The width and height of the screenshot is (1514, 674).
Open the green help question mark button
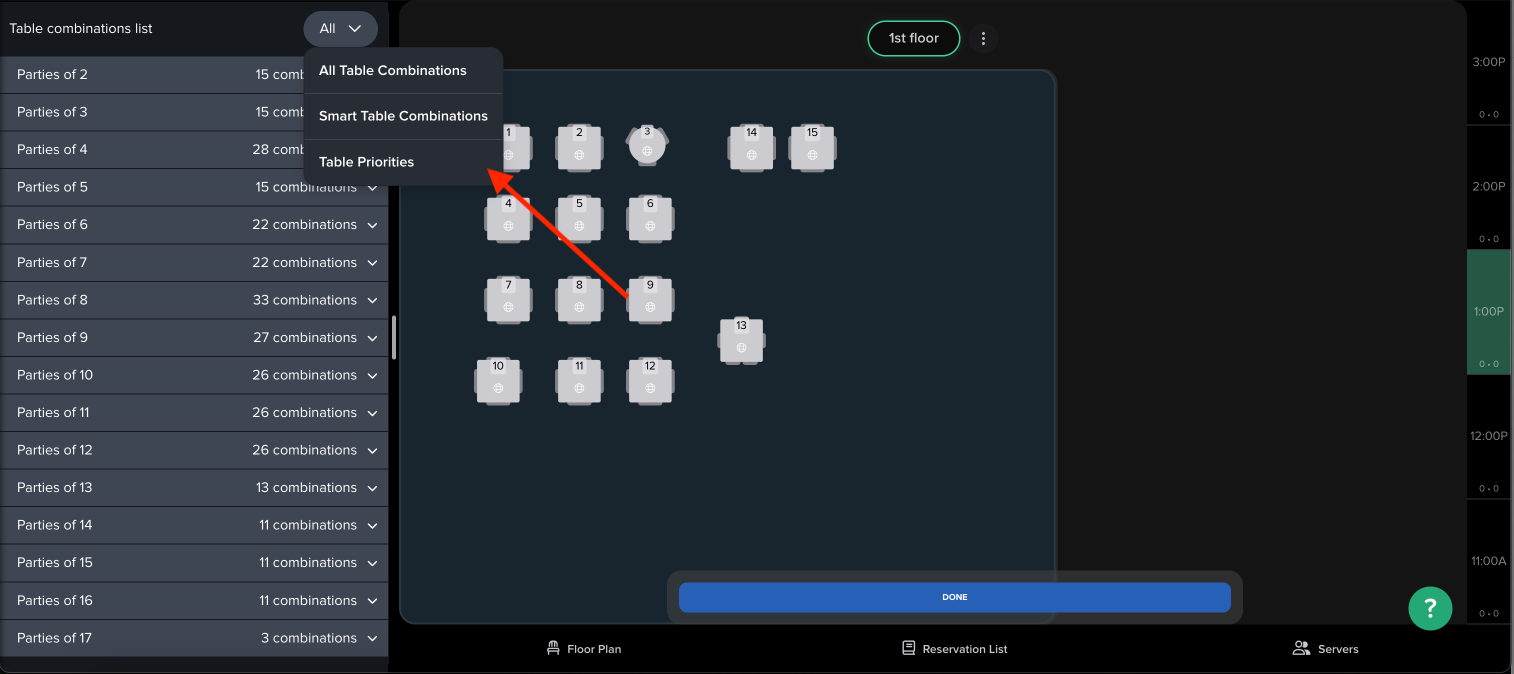[1430, 608]
